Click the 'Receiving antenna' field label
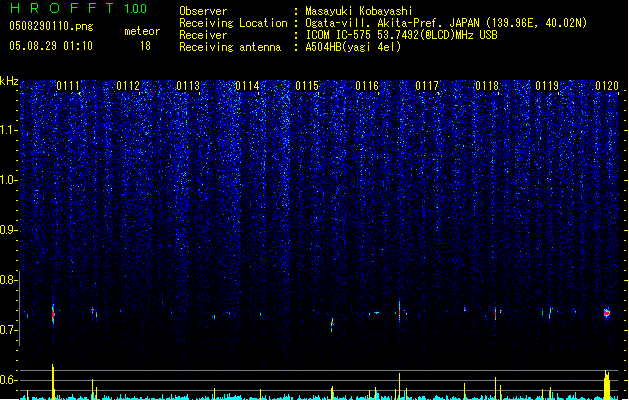This screenshot has width=629, height=400. click(230, 47)
